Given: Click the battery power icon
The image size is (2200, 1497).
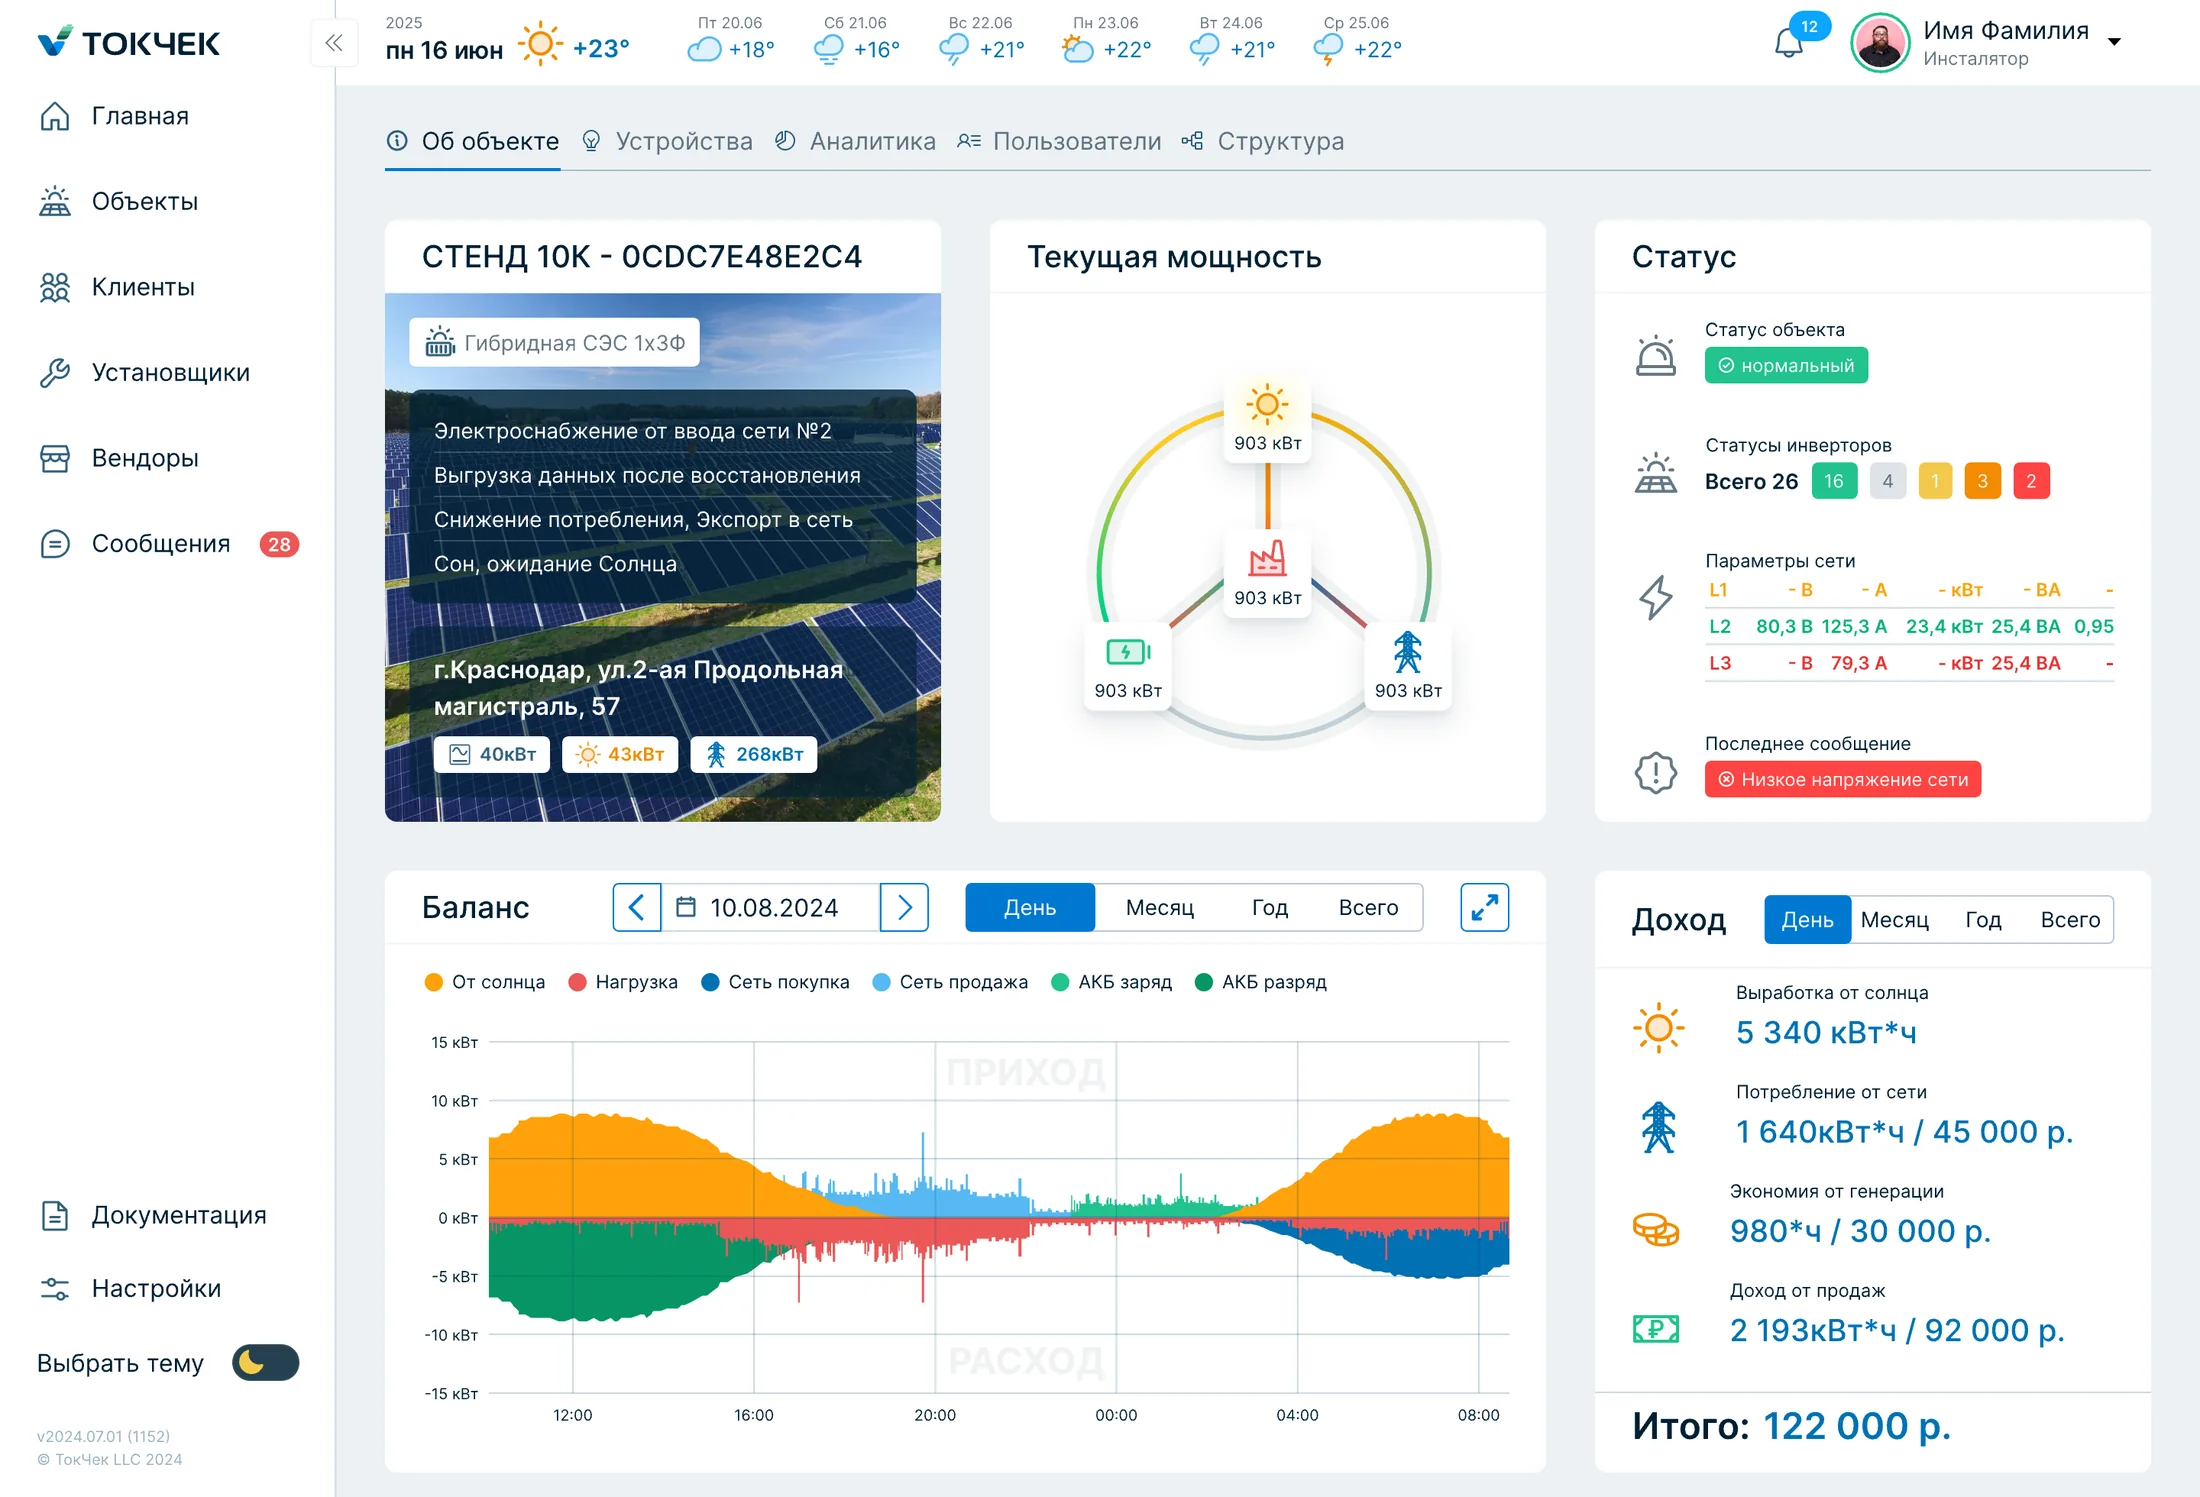Looking at the screenshot, I should pos(1128,652).
